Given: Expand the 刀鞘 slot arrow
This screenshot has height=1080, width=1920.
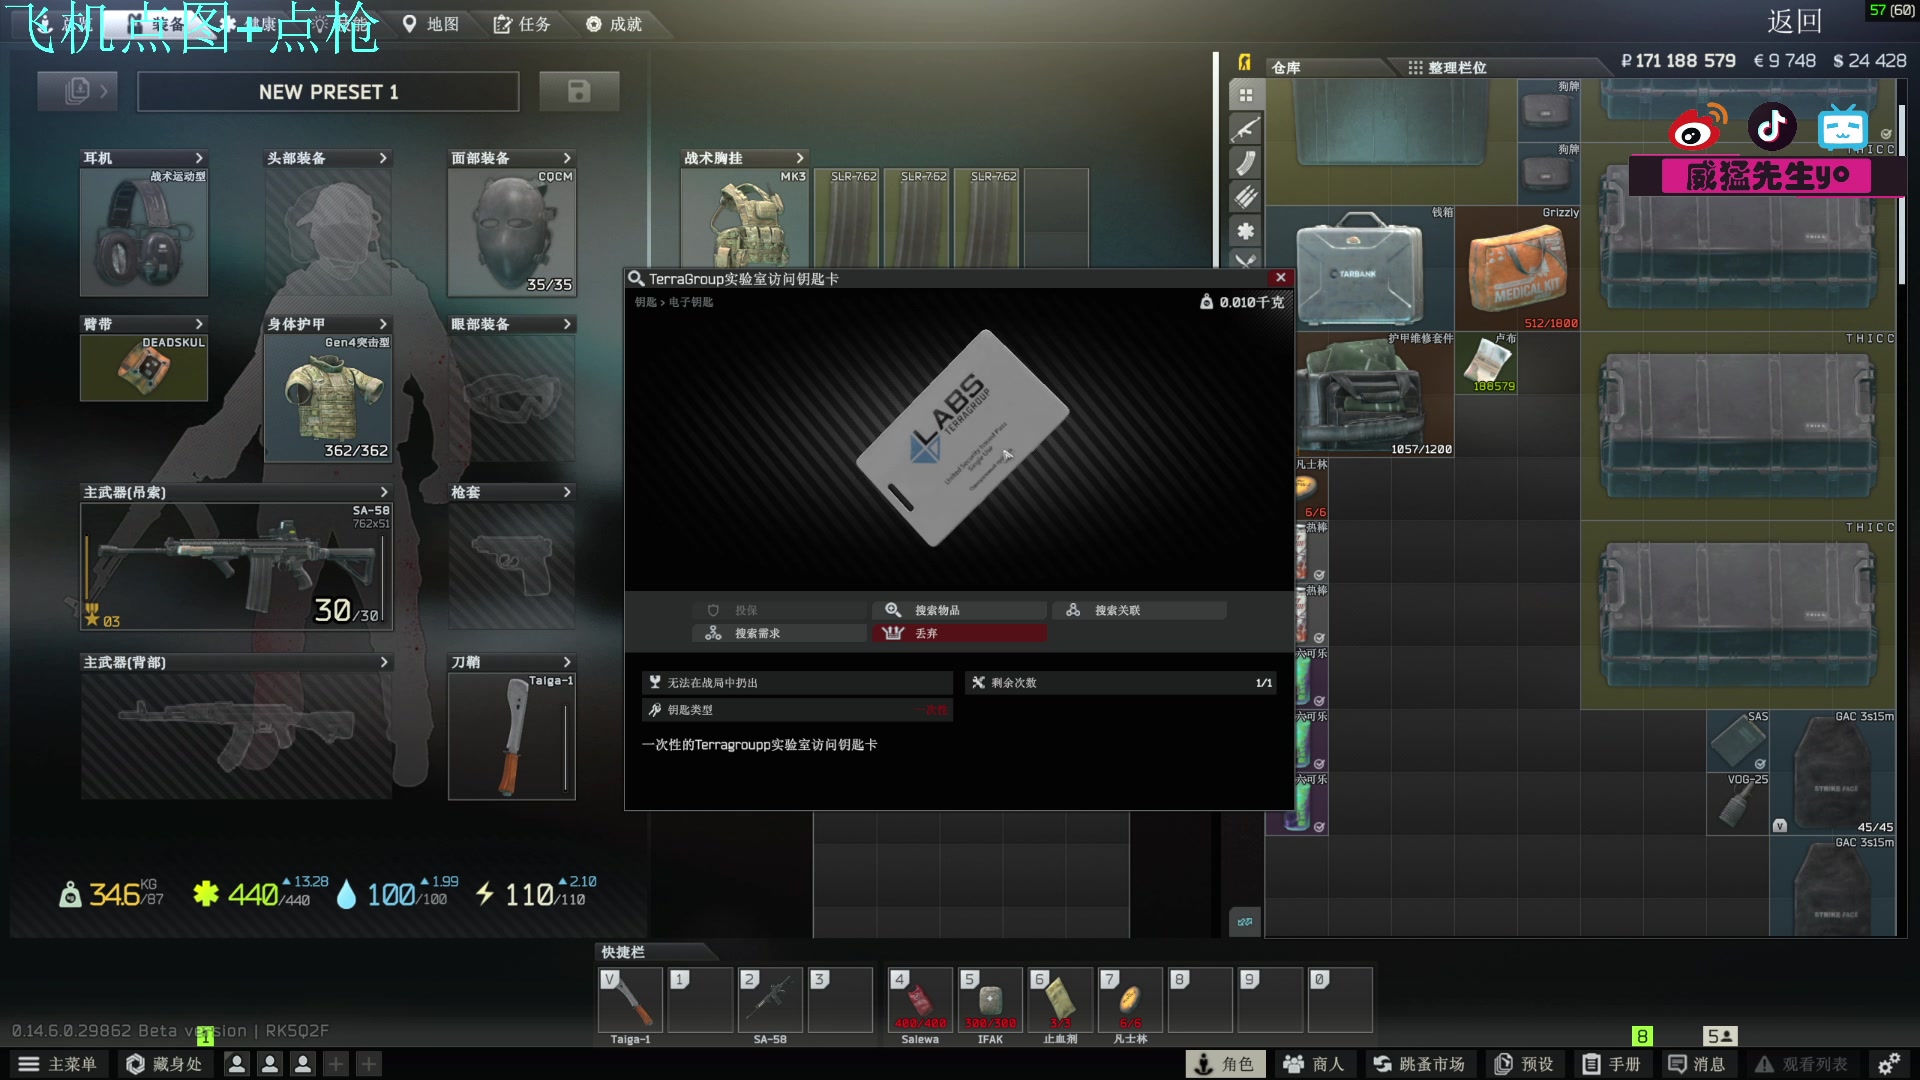Looking at the screenshot, I should pyautogui.click(x=567, y=662).
